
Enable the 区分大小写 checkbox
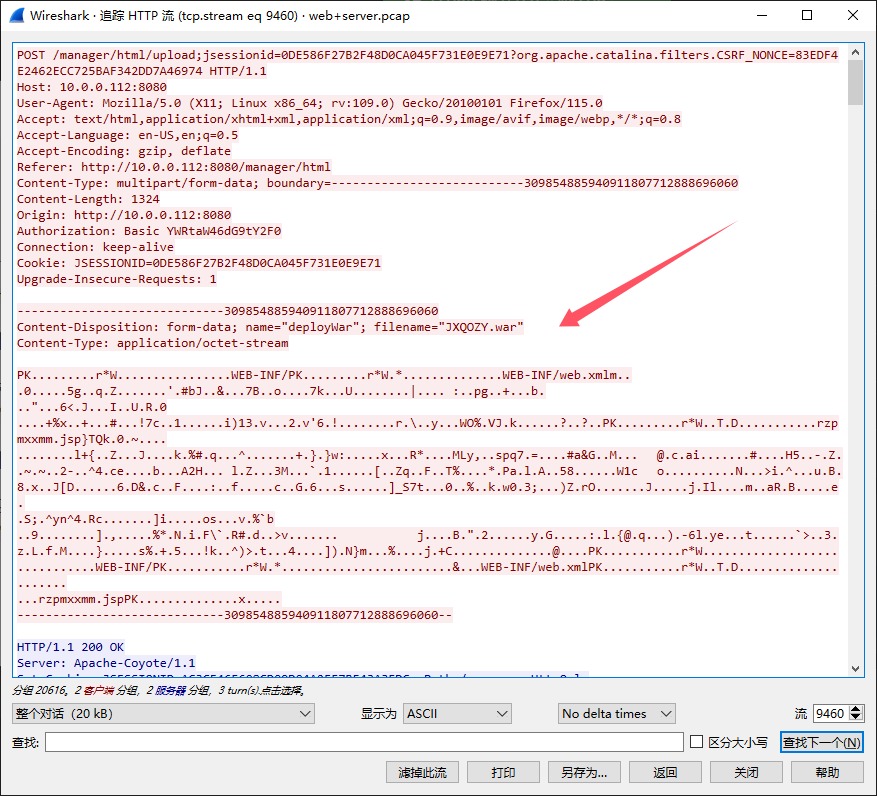coord(698,742)
